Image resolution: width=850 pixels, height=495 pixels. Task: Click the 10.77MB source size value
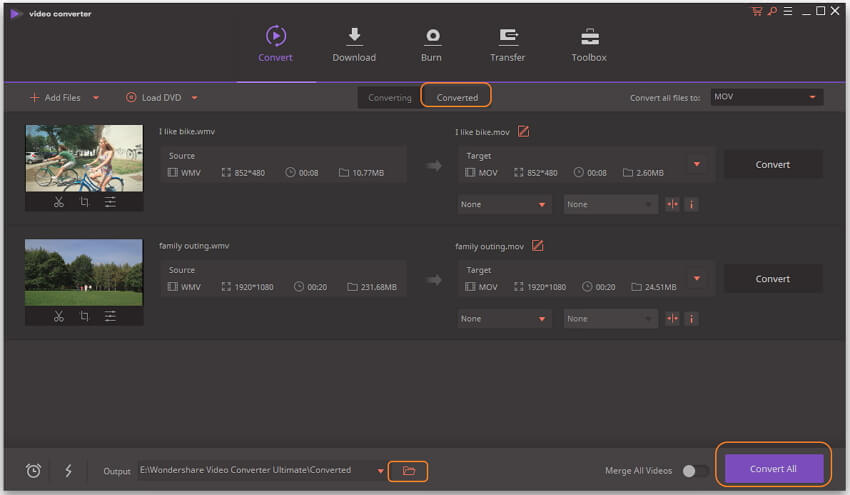pos(368,173)
